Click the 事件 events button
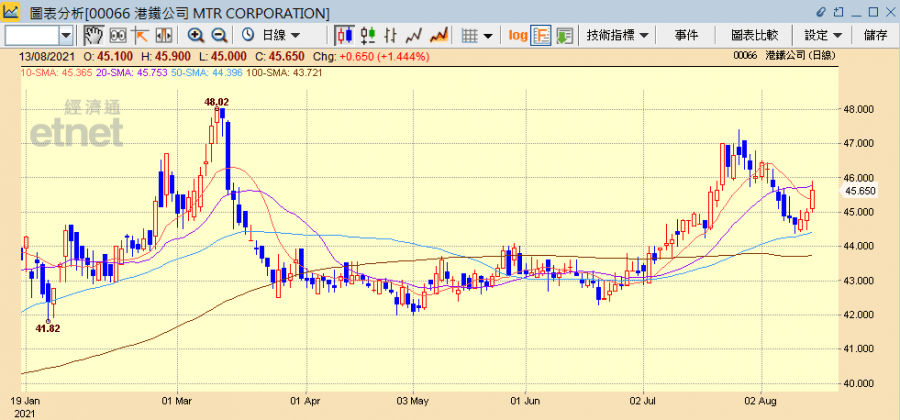Image resolution: width=900 pixels, height=420 pixels. (686, 35)
